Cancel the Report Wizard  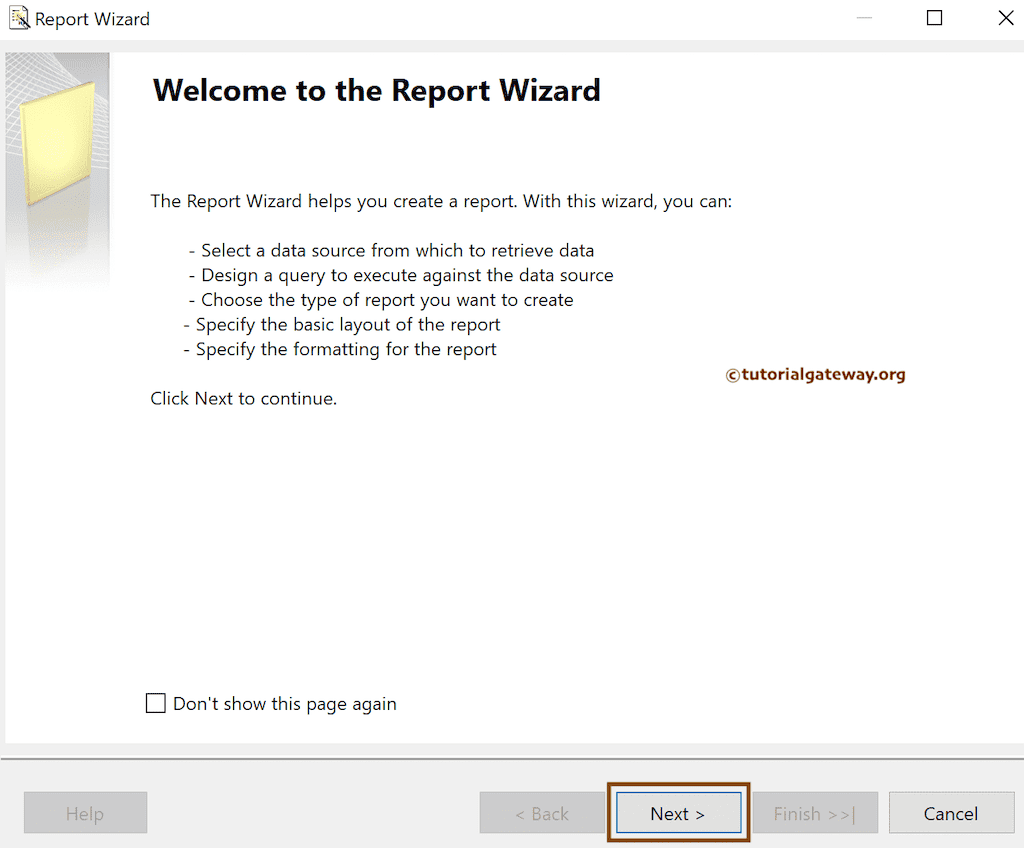point(951,813)
